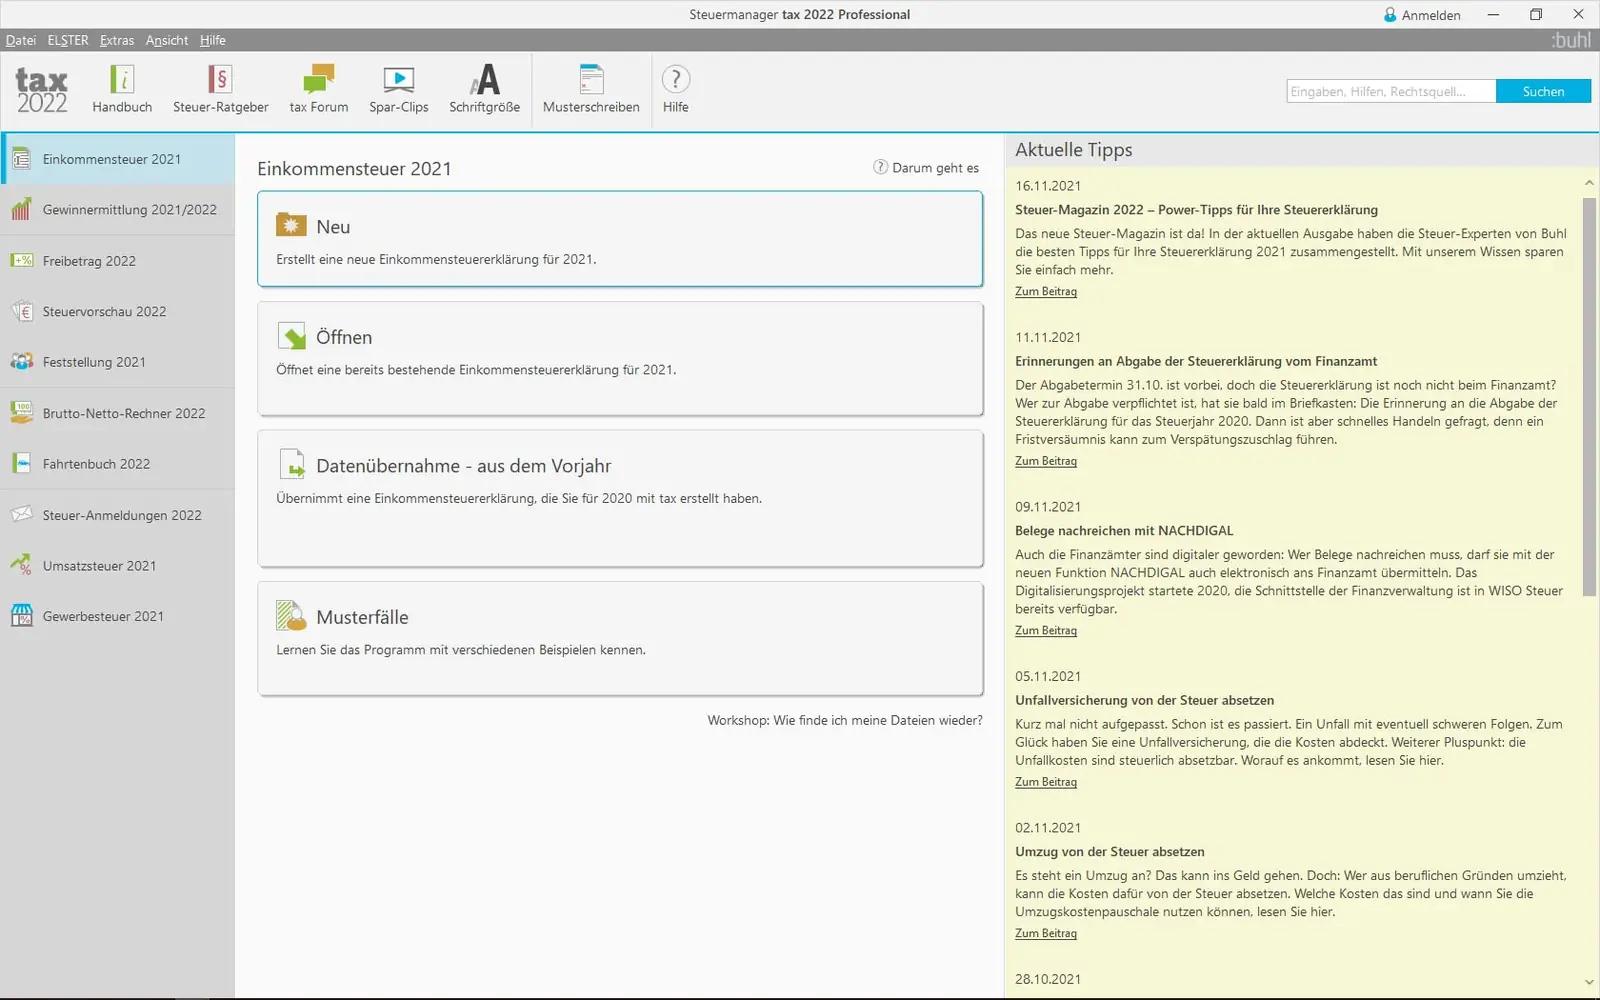Focus the search input field

click(1391, 91)
